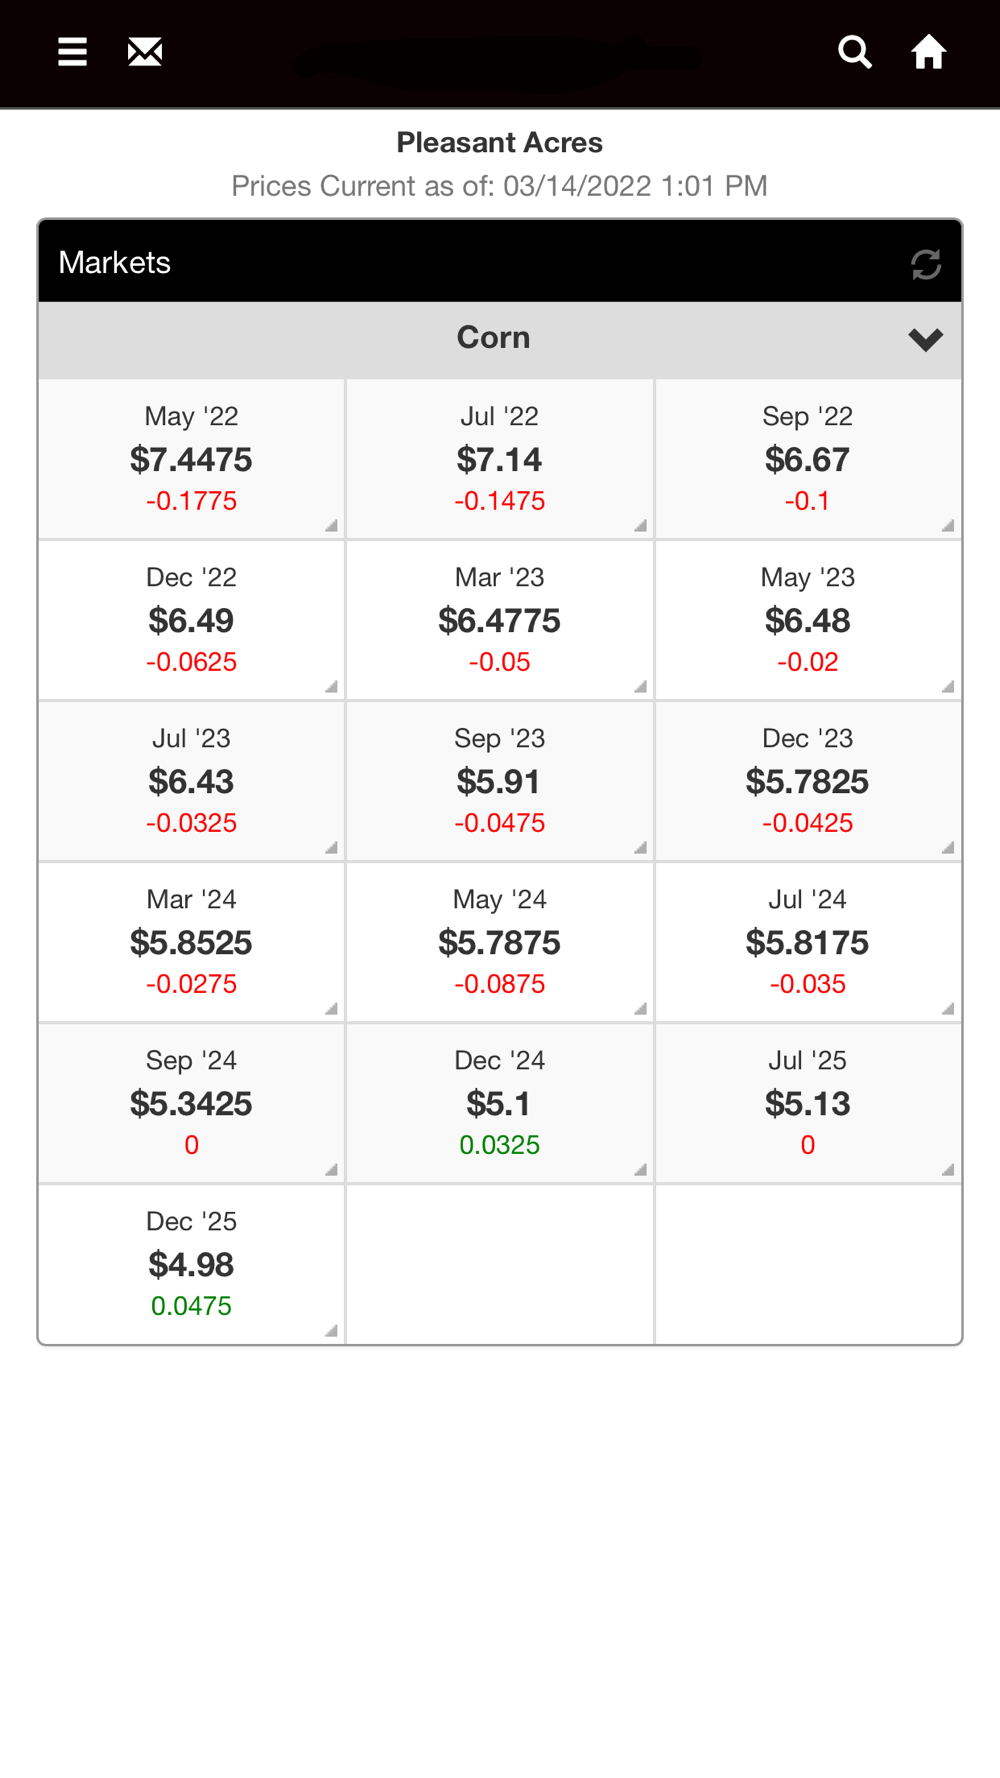Image resolution: width=1000 pixels, height=1778 pixels.
Task: Select the Corn selector bar
Action: tap(500, 340)
